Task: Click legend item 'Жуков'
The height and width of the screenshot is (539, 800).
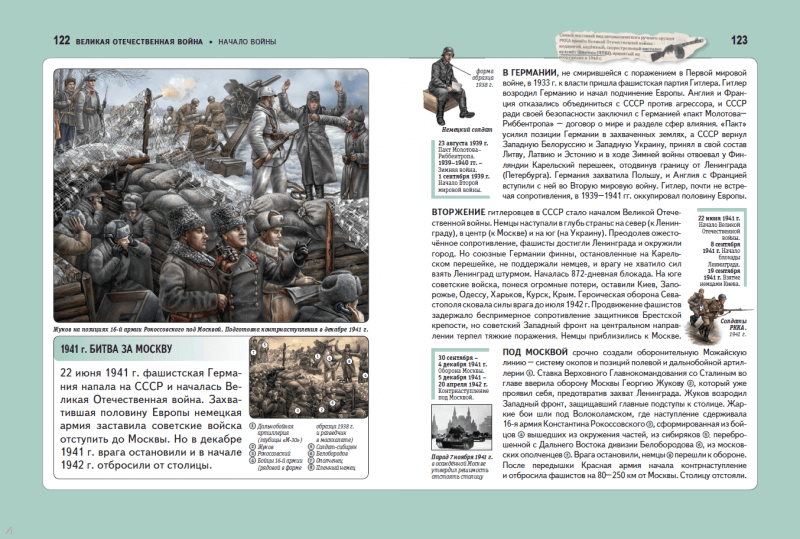Action: point(262,447)
